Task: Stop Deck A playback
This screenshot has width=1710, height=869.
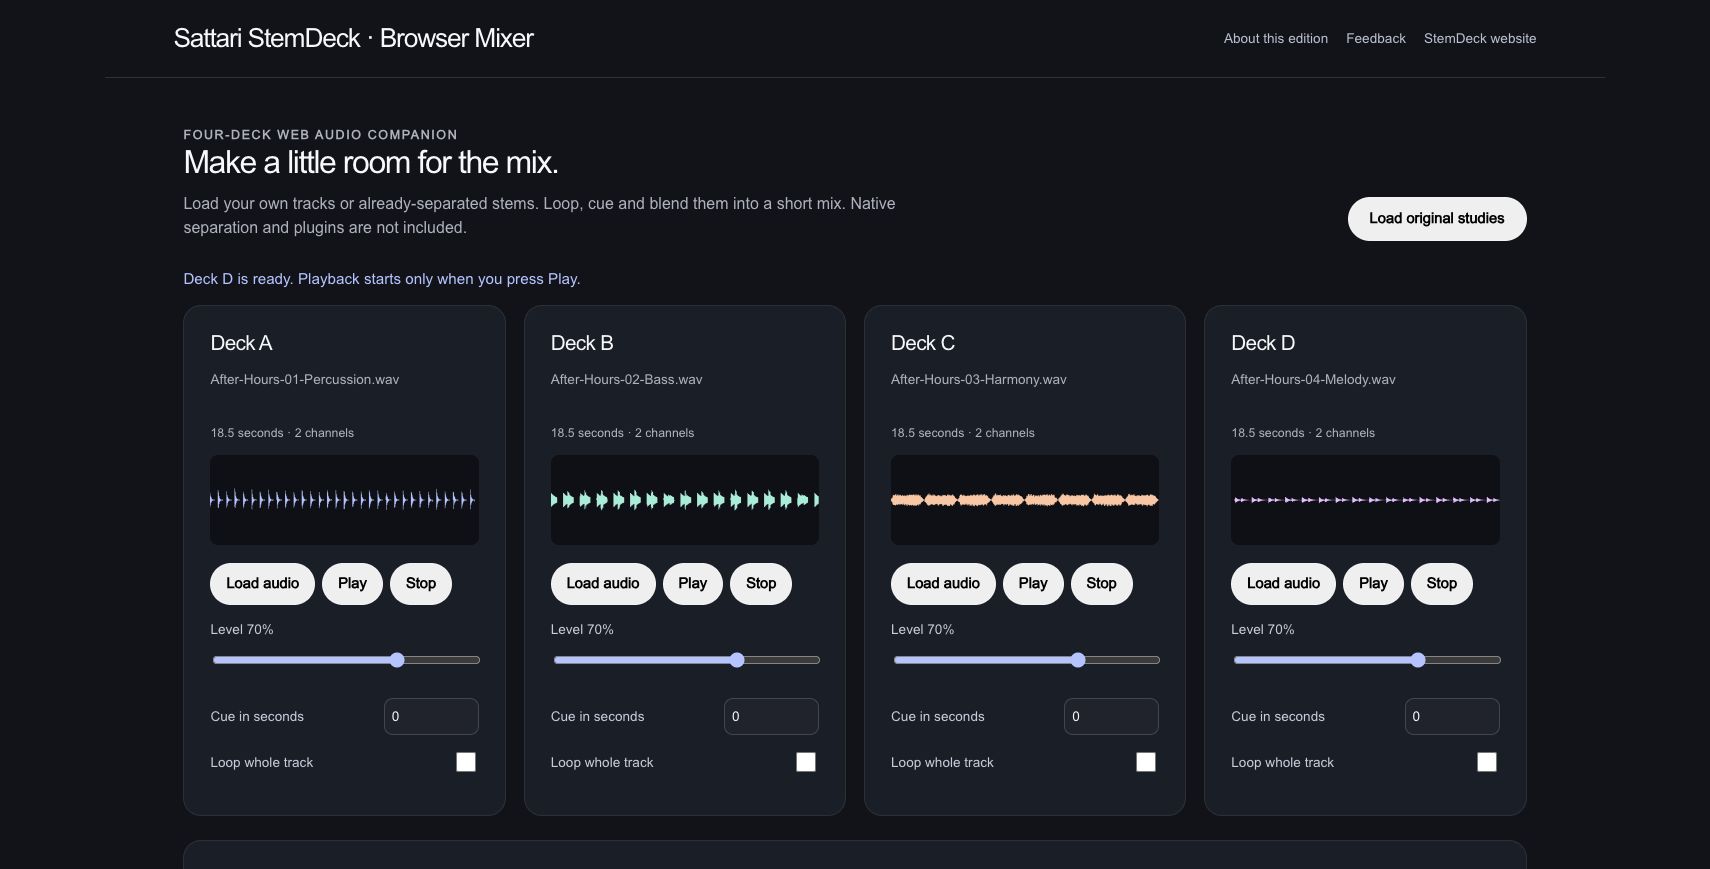Action: 421,584
